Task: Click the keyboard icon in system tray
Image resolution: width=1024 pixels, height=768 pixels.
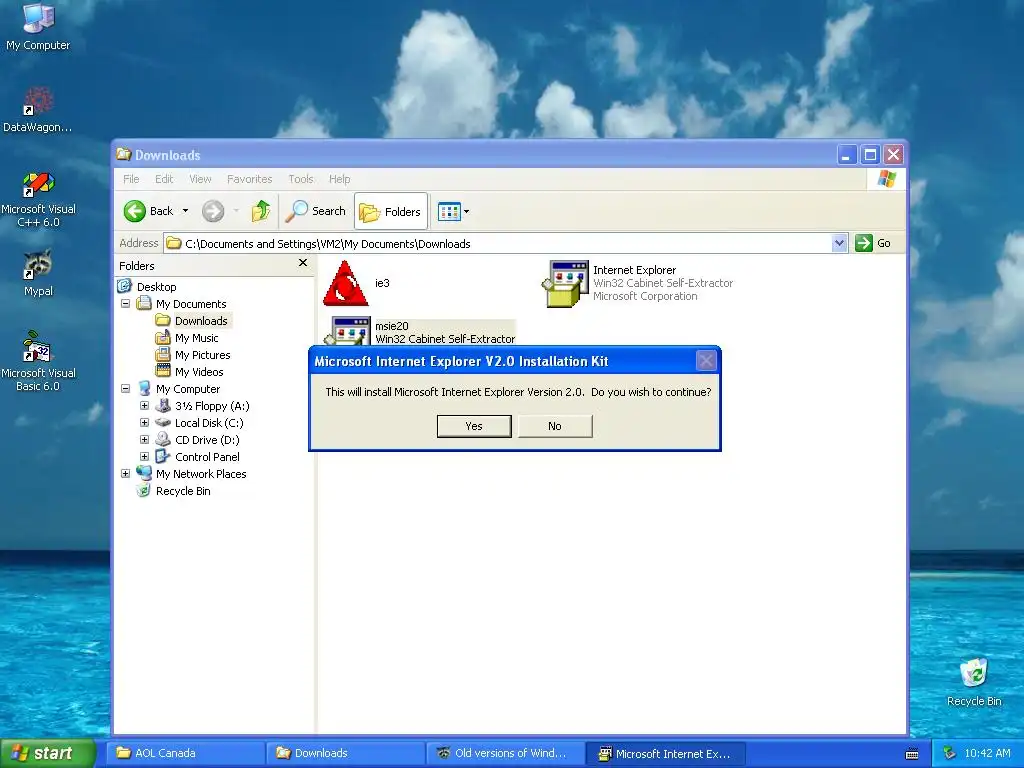Action: point(912,754)
